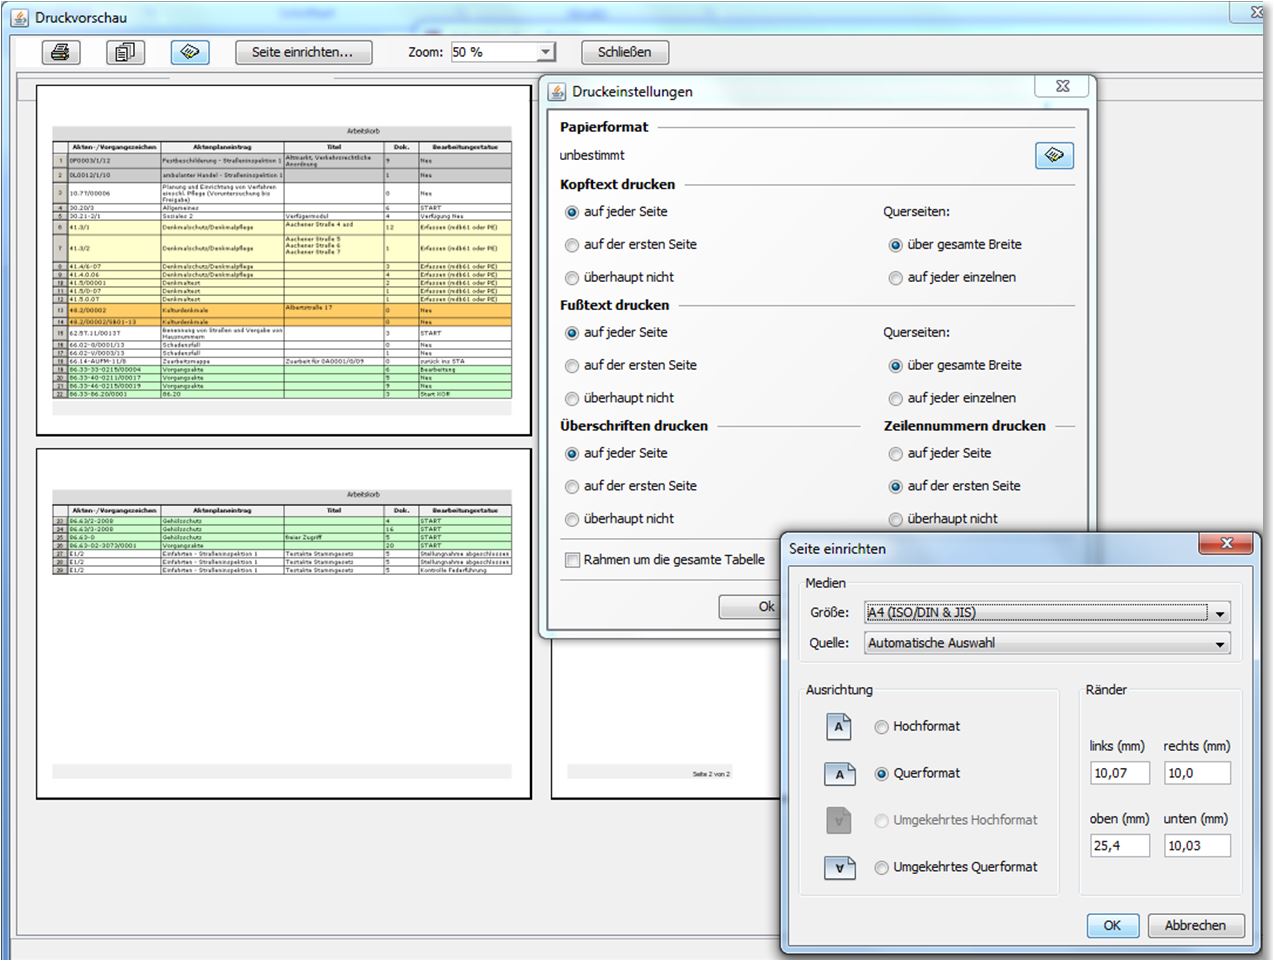Select Umgekehrtes Querformat radio
1274x961 pixels.
tap(881, 868)
